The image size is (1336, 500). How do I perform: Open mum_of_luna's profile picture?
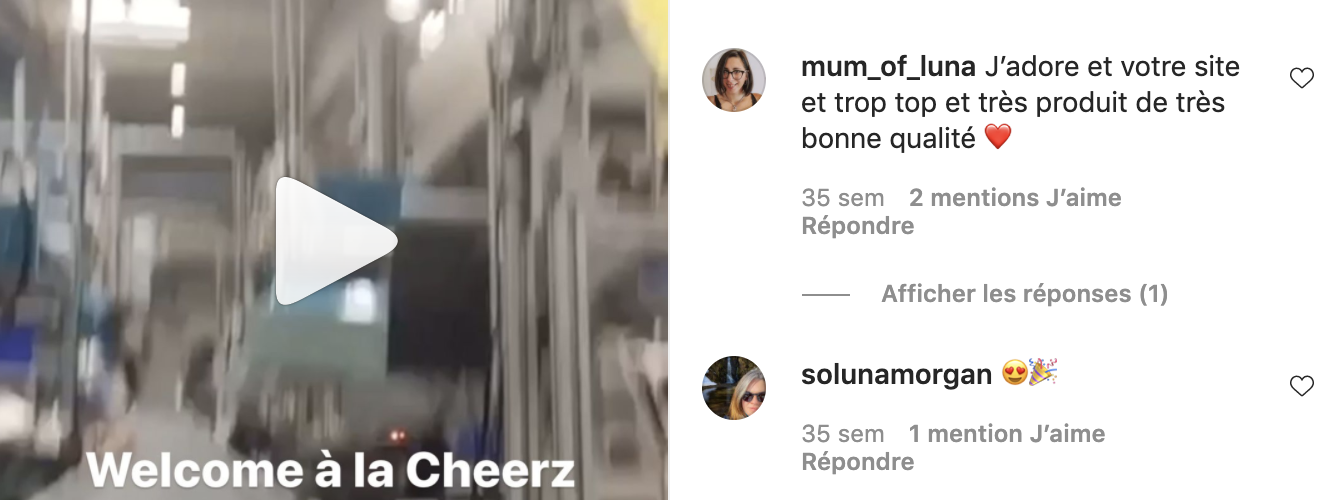click(734, 80)
